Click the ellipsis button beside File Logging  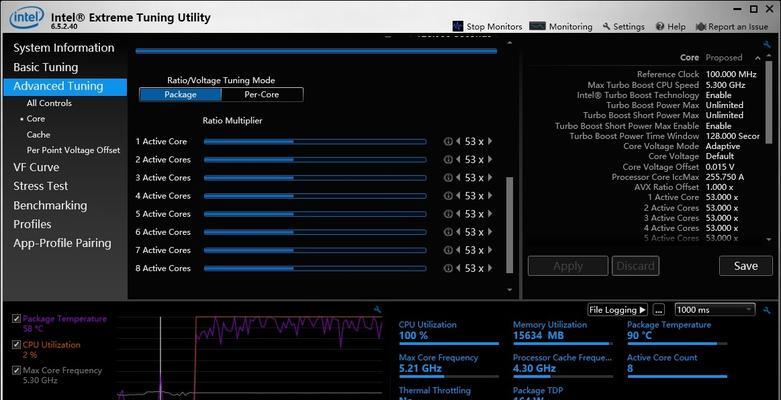(659, 310)
